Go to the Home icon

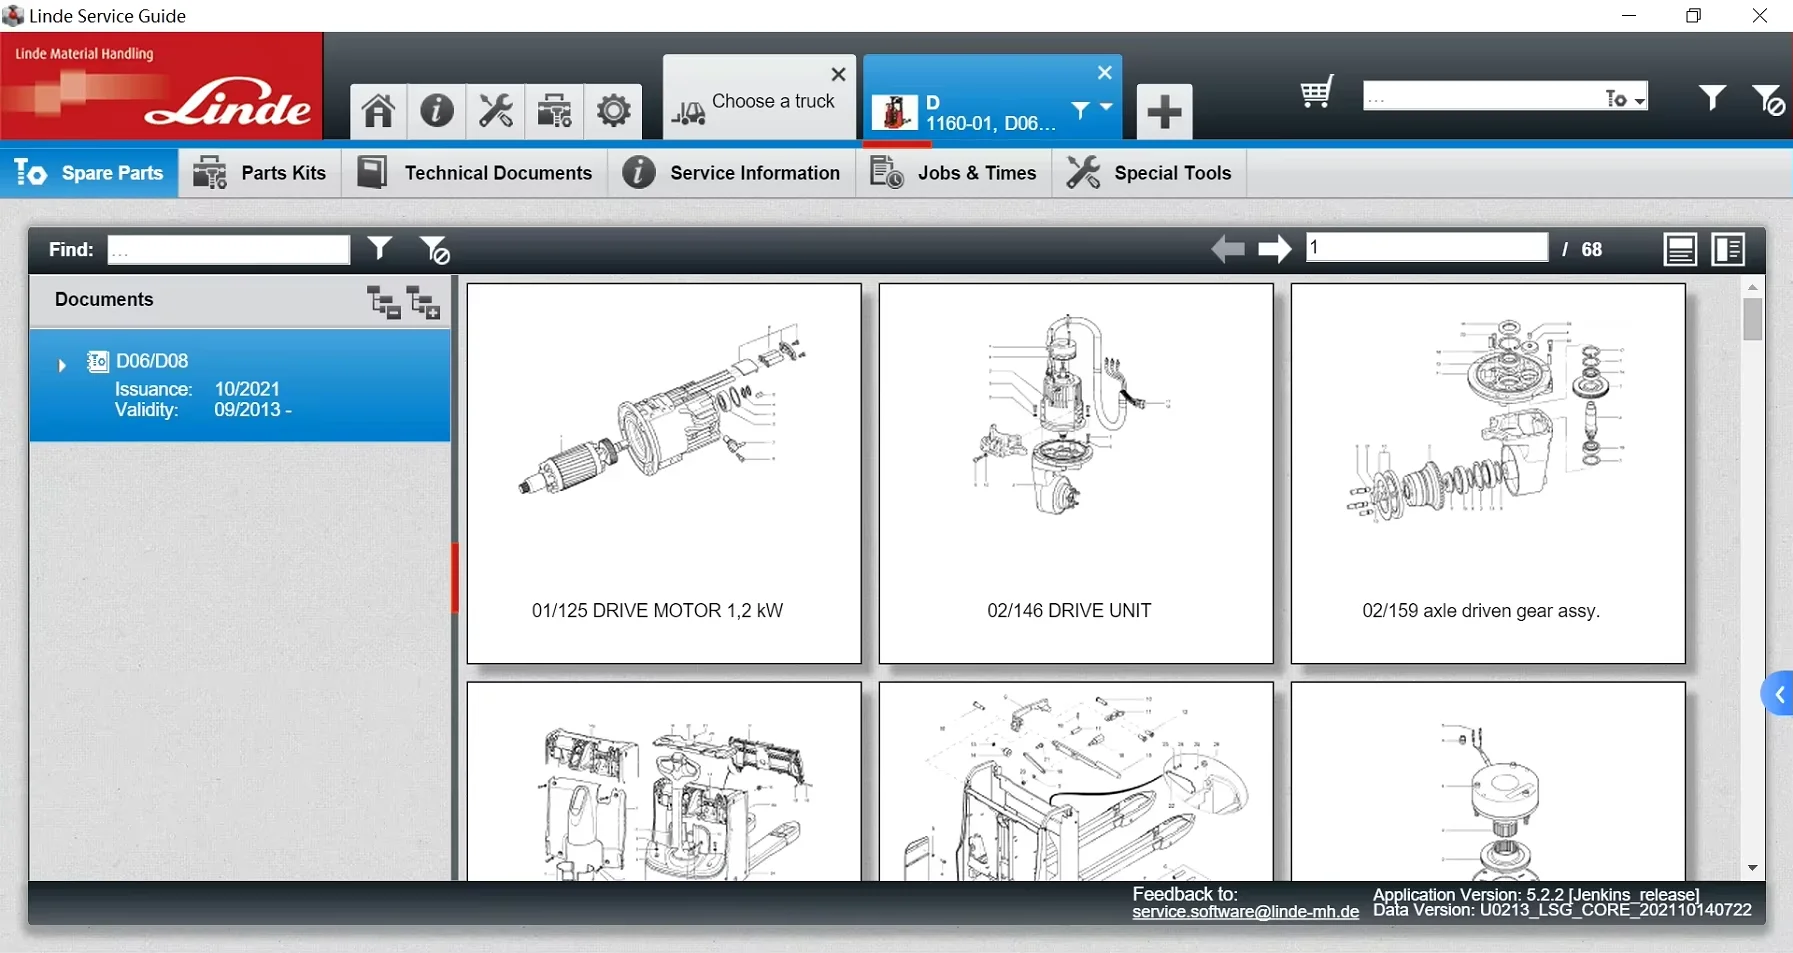[x=378, y=110]
